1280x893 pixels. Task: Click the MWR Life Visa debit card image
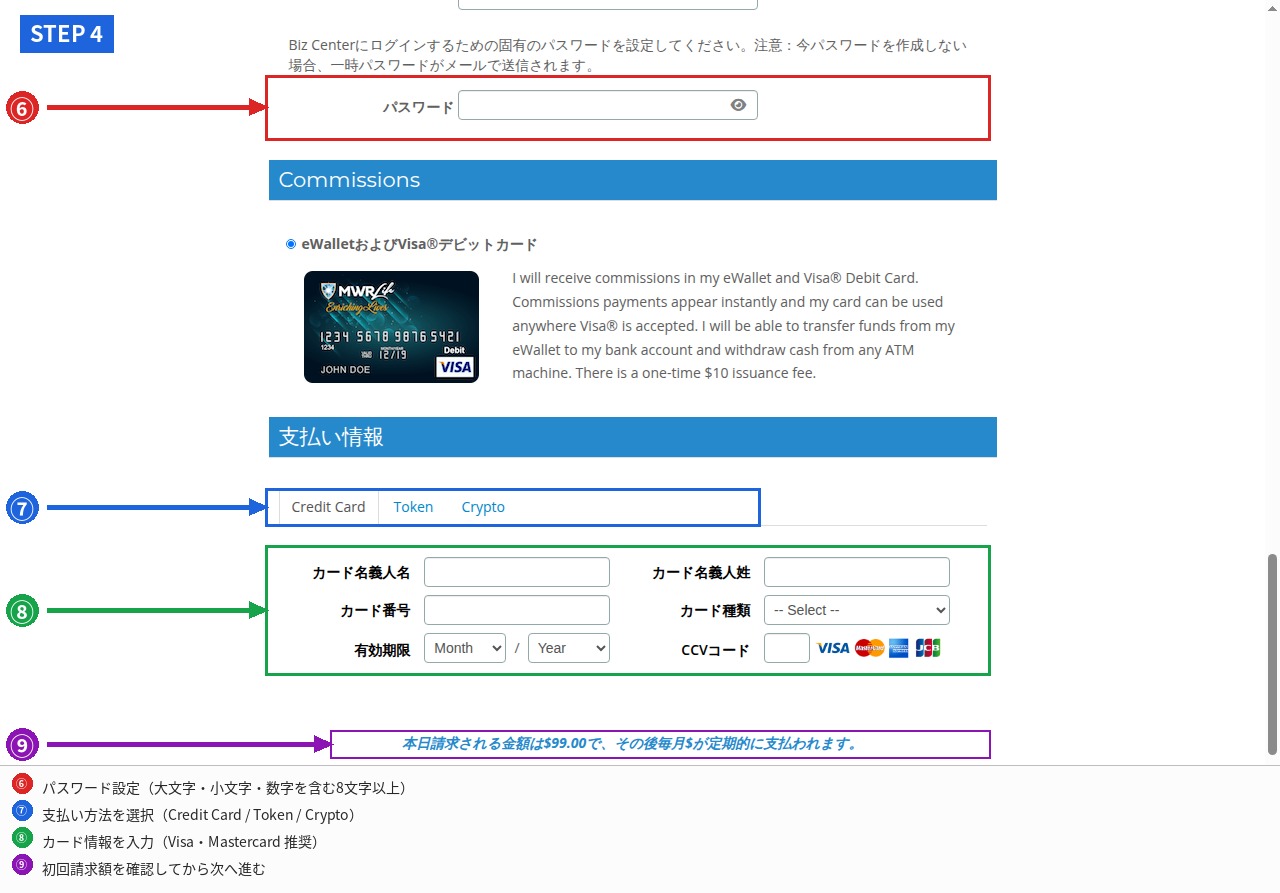(391, 327)
